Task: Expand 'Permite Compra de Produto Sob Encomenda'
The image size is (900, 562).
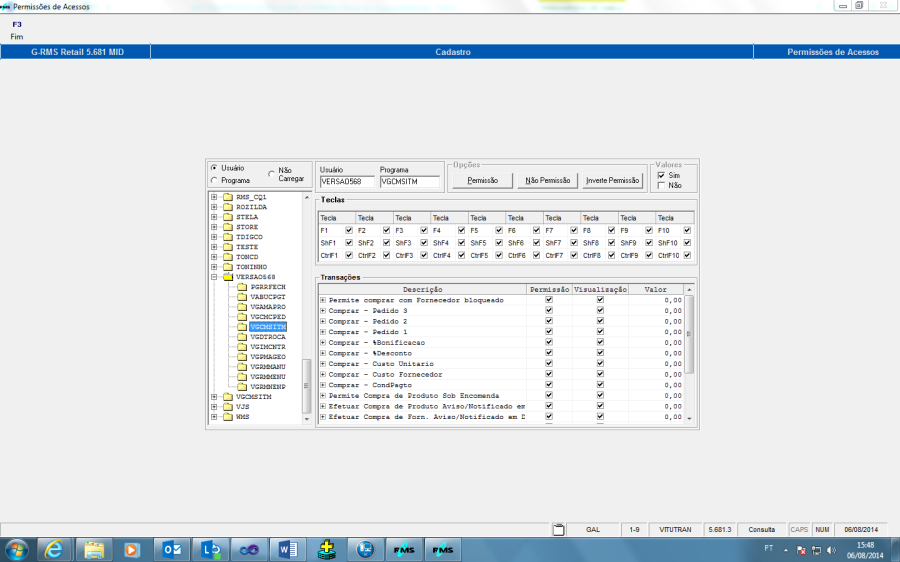Action: pyautogui.click(x=323, y=396)
